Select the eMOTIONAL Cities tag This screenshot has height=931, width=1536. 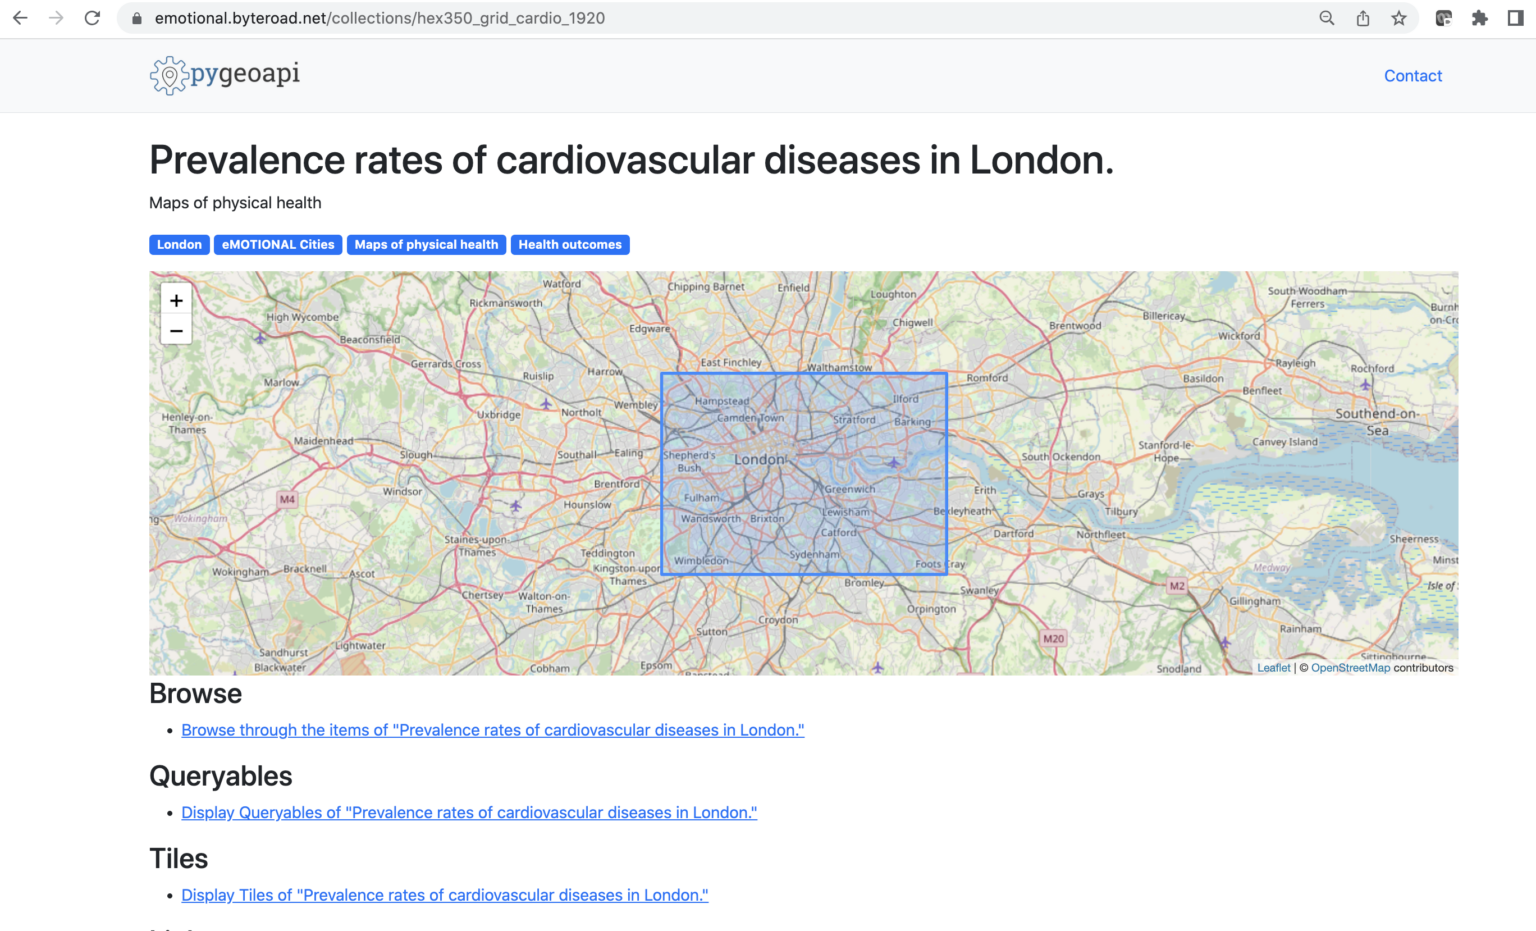click(278, 245)
